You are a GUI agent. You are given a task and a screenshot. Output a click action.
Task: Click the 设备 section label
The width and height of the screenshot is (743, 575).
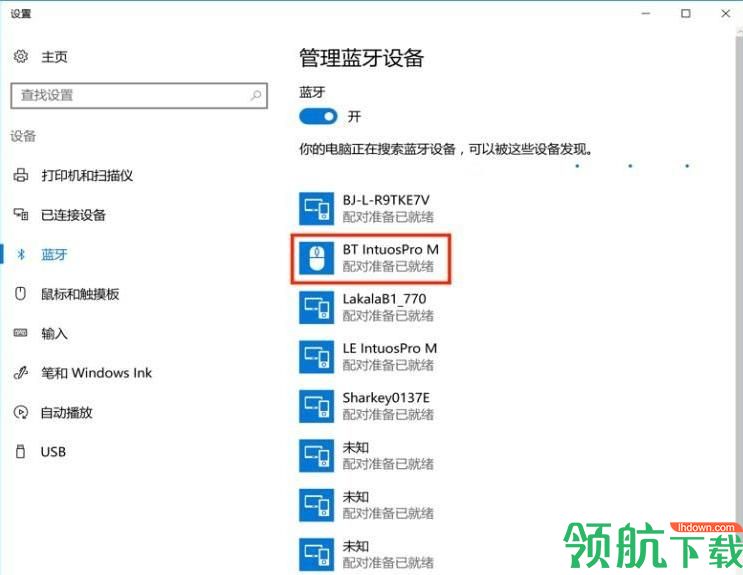point(23,137)
